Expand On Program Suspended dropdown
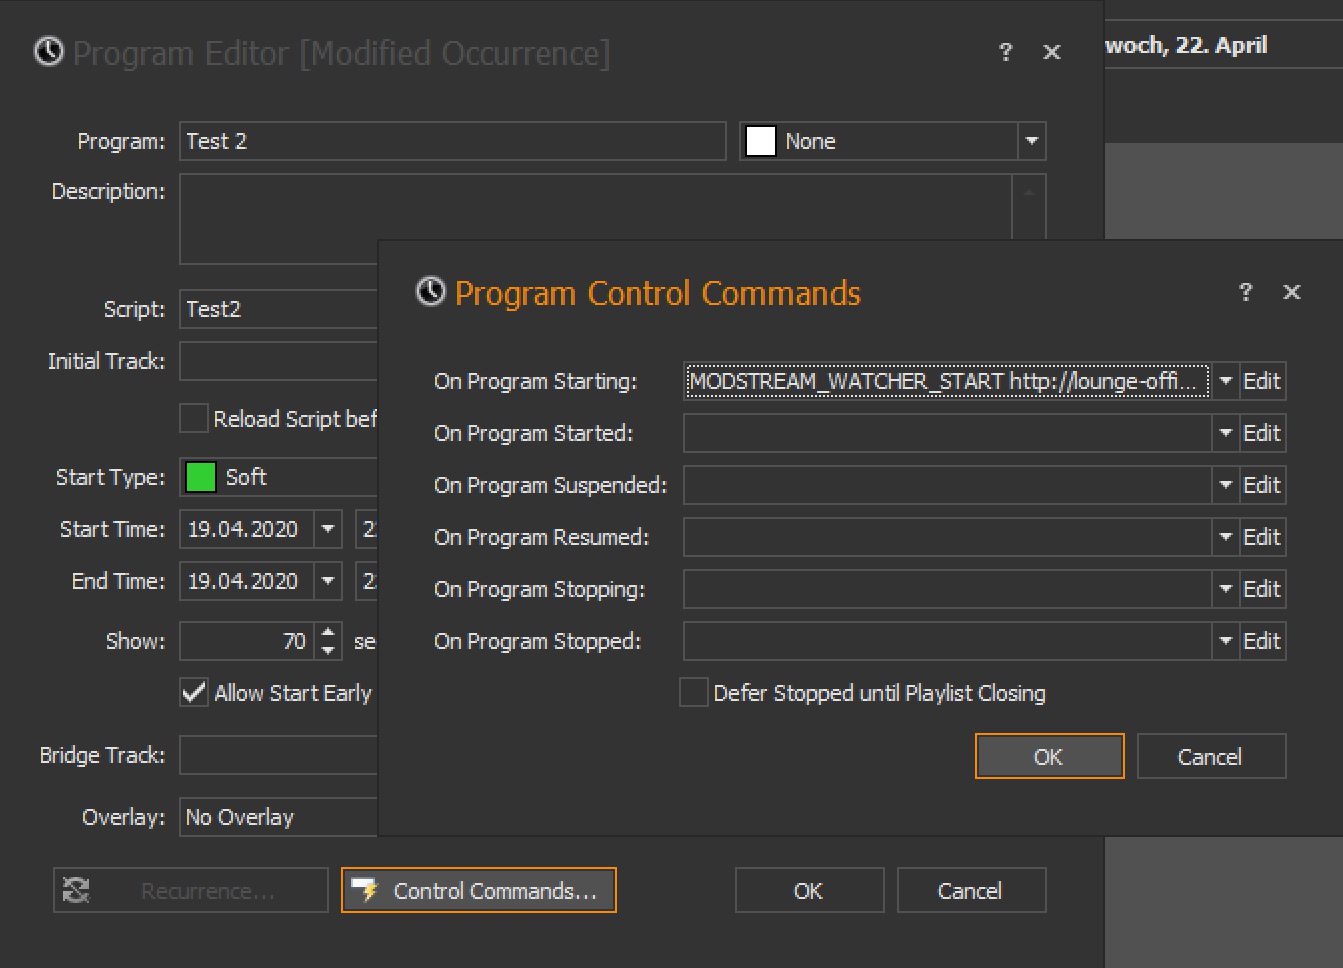 [x=1226, y=485]
